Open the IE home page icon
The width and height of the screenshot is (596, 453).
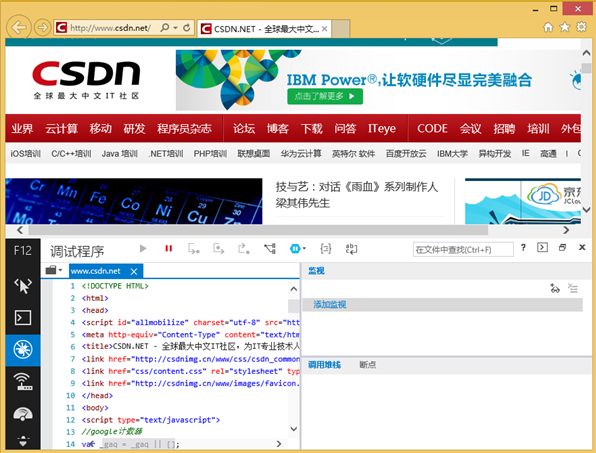548,27
